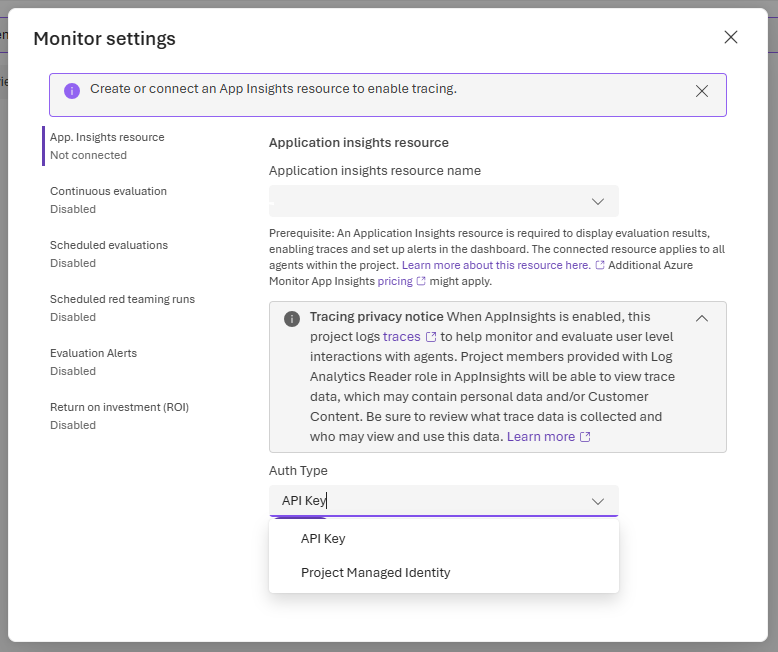
Task: Click external-link icon next to pricing
Action: 421,281
